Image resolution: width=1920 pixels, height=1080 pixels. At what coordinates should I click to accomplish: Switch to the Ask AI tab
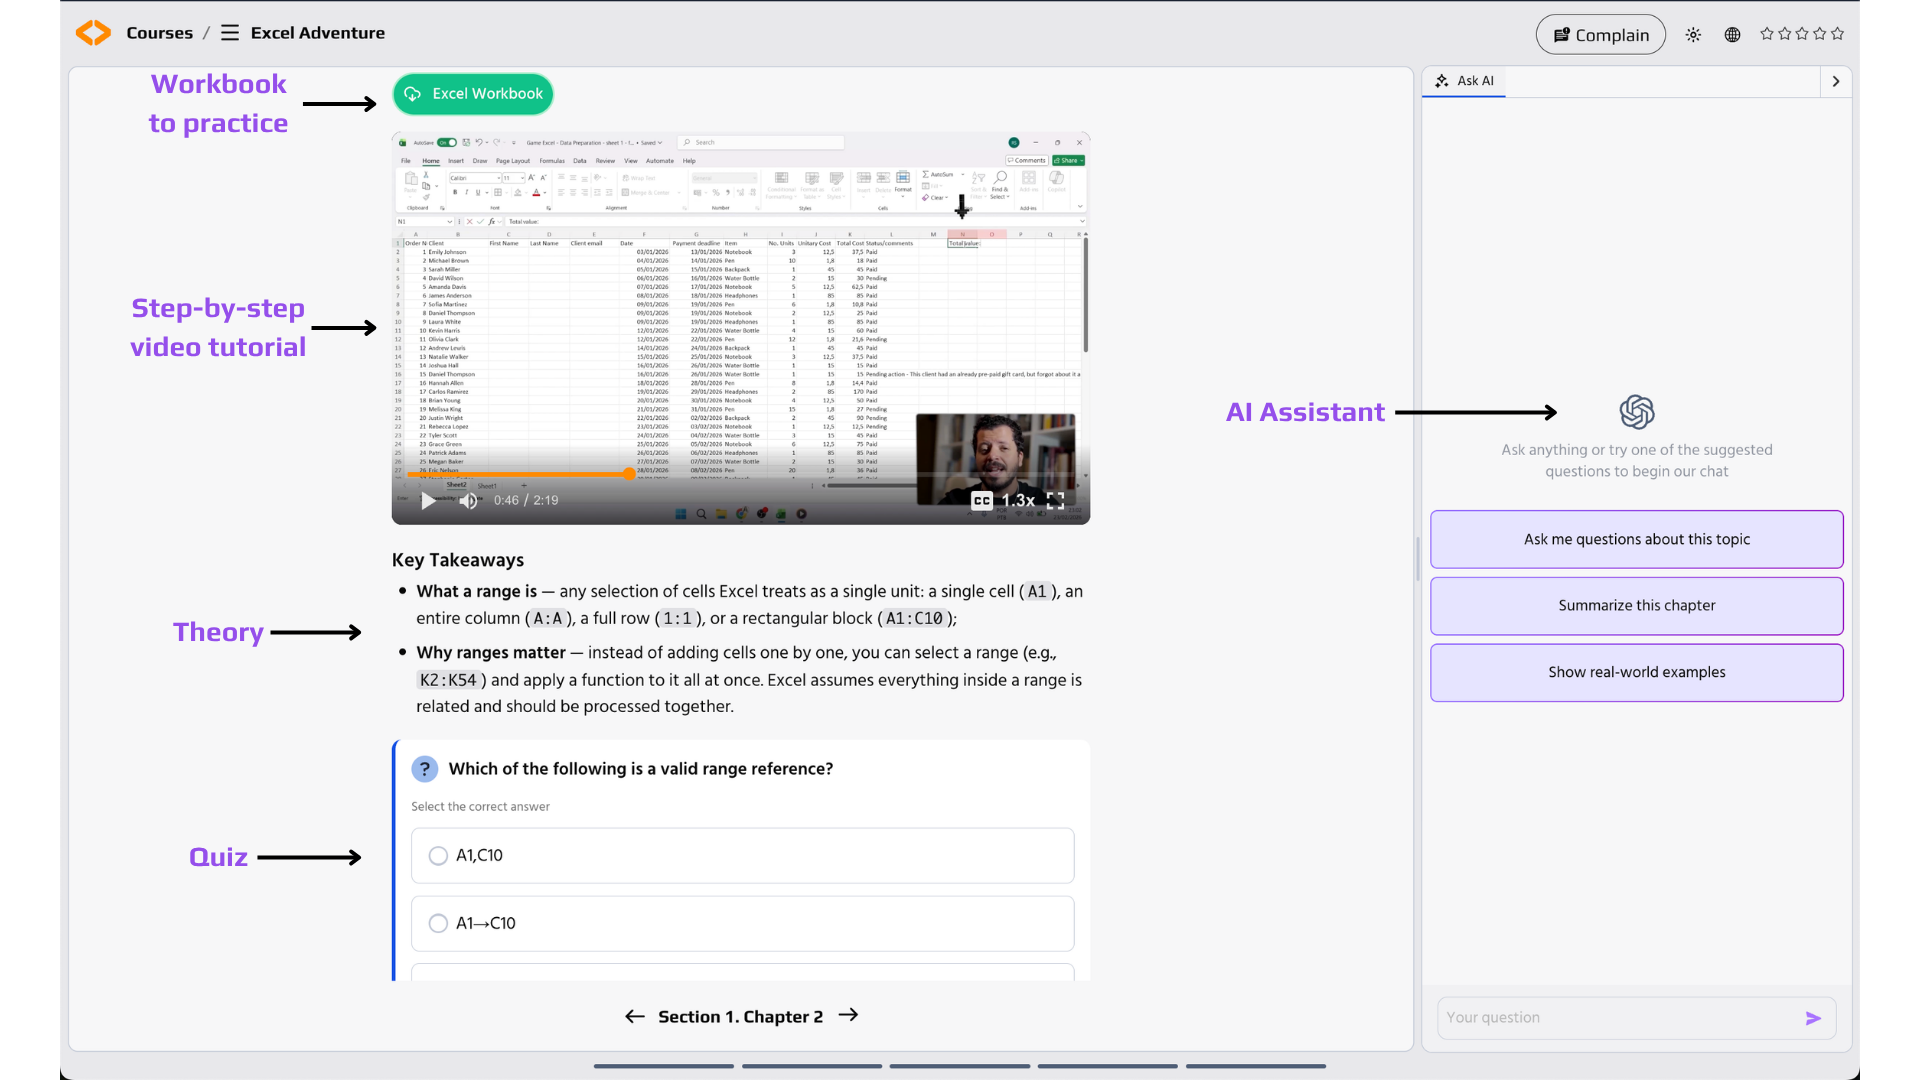[x=1465, y=81]
